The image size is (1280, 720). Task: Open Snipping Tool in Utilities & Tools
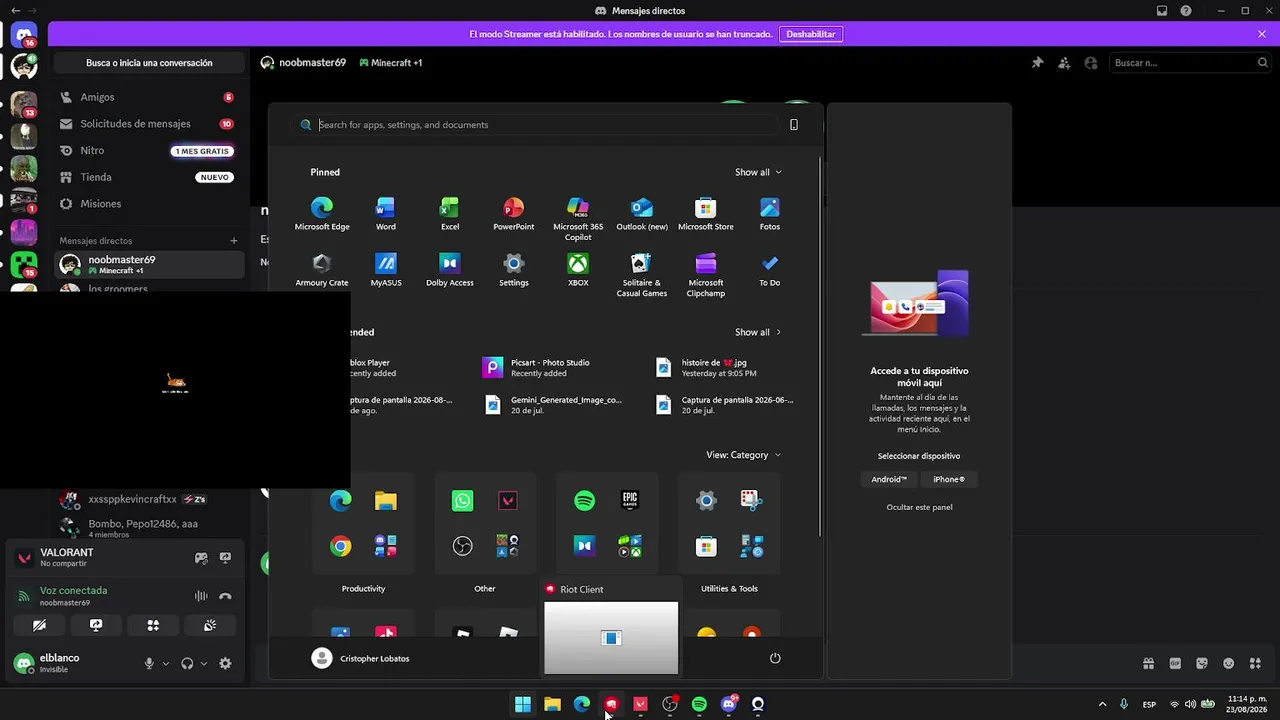point(752,500)
